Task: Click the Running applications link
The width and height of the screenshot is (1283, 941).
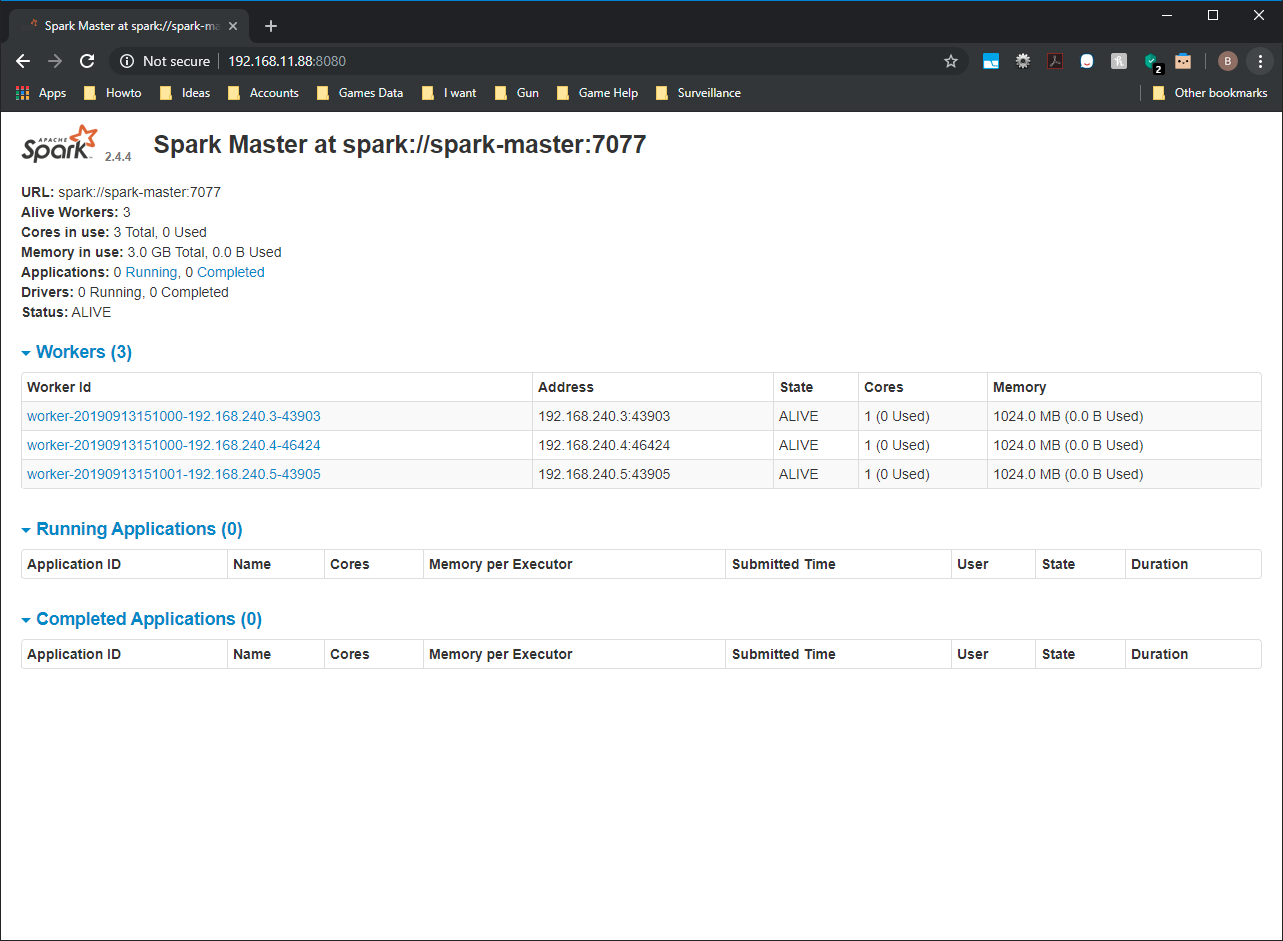Action: point(151,272)
